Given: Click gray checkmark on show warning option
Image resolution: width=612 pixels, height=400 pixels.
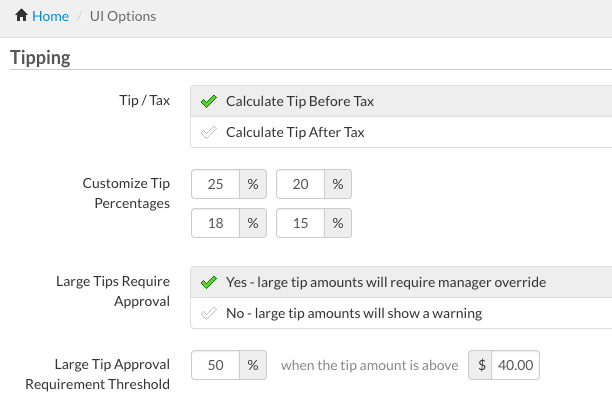Looking at the screenshot, I should [x=209, y=313].
